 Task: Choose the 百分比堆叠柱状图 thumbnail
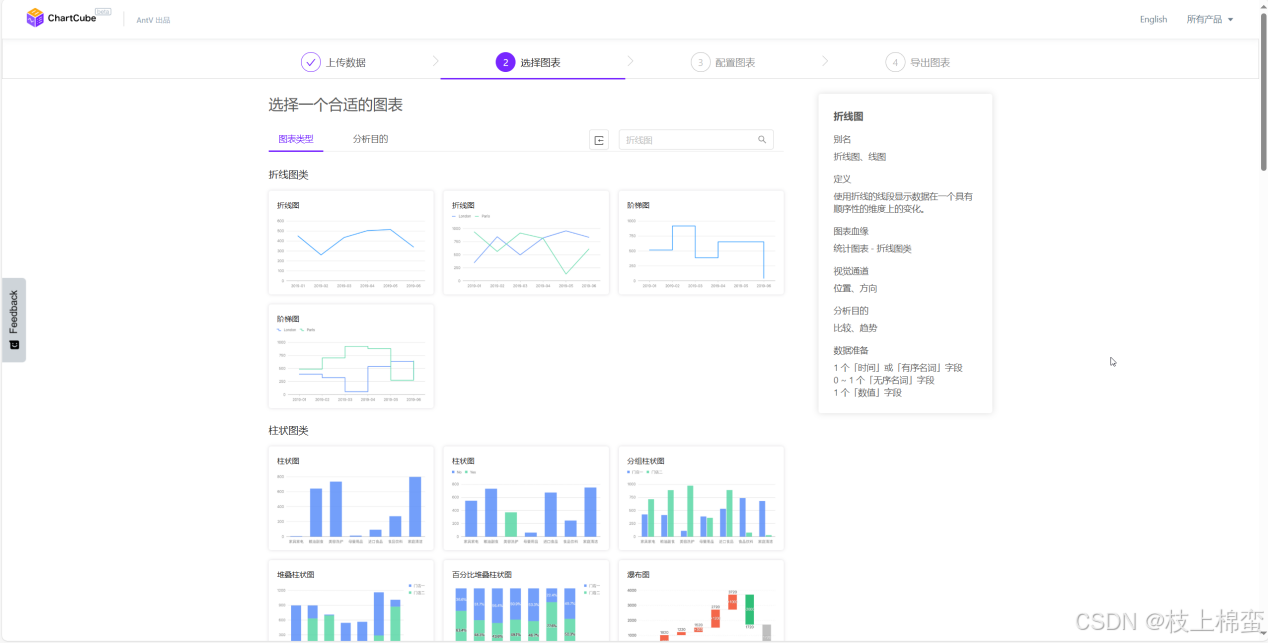pyautogui.click(x=526, y=601)
